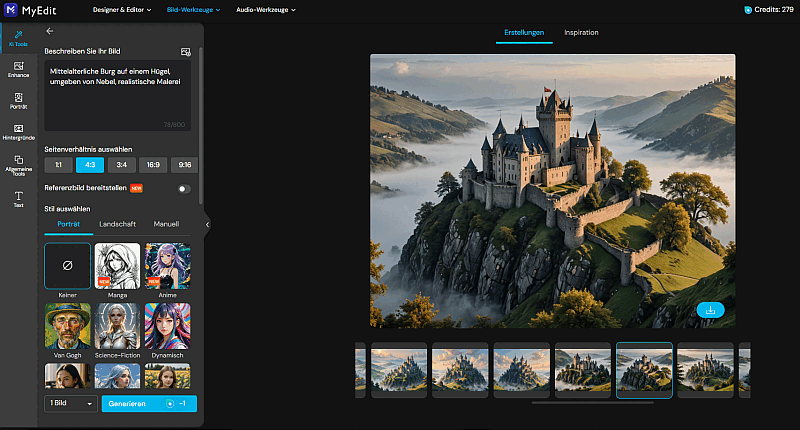Toggle Referenzbild bereitstellen switch

pyautogui.click(x=184, y=188)
